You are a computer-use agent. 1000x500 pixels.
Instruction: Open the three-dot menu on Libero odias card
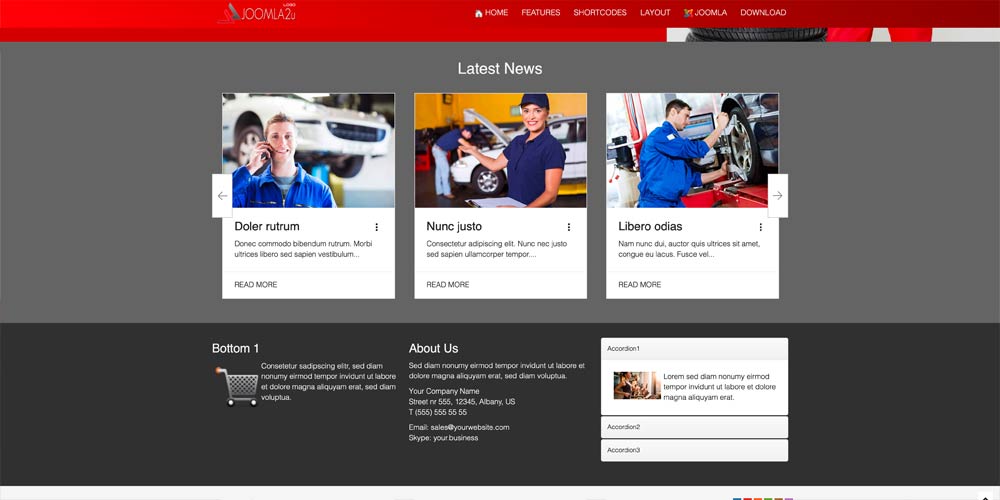[x=760, y=227]
